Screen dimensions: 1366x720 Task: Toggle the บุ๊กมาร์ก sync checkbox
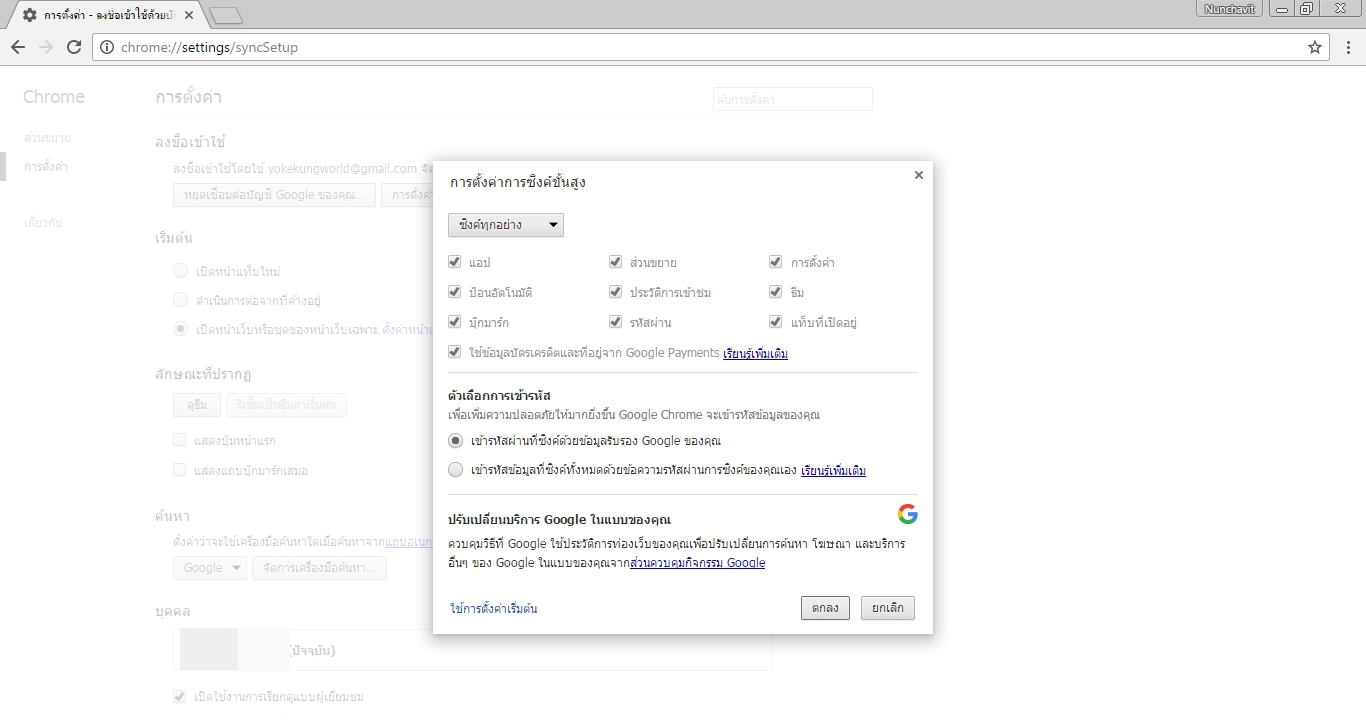456,322
